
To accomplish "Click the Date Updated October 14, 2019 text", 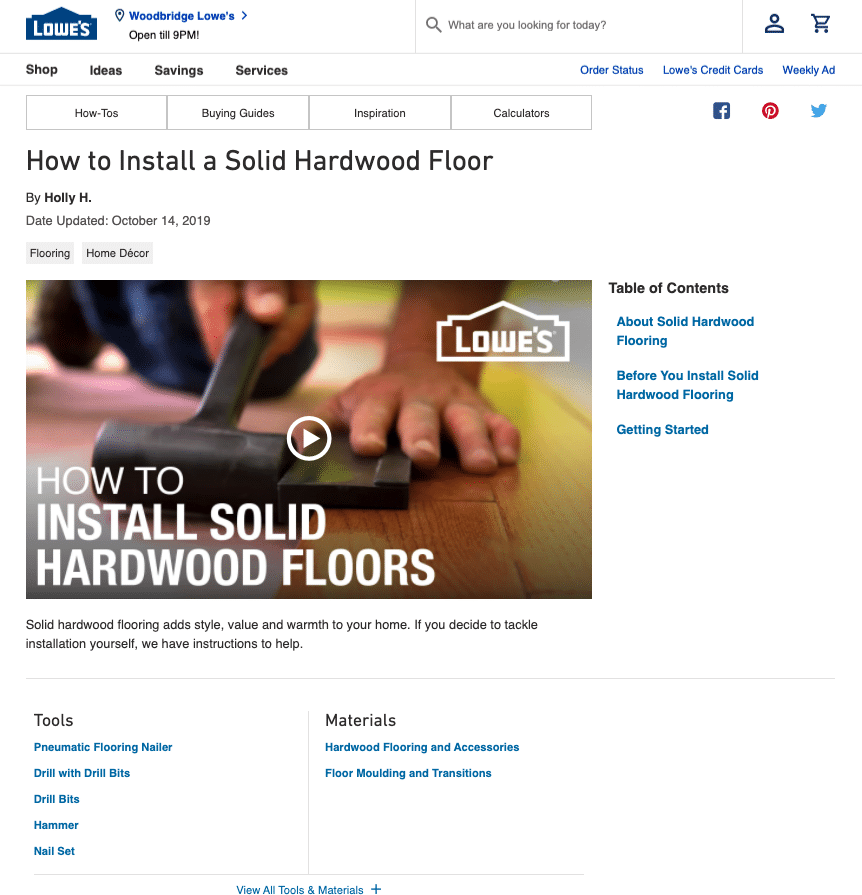I will 118,221.
